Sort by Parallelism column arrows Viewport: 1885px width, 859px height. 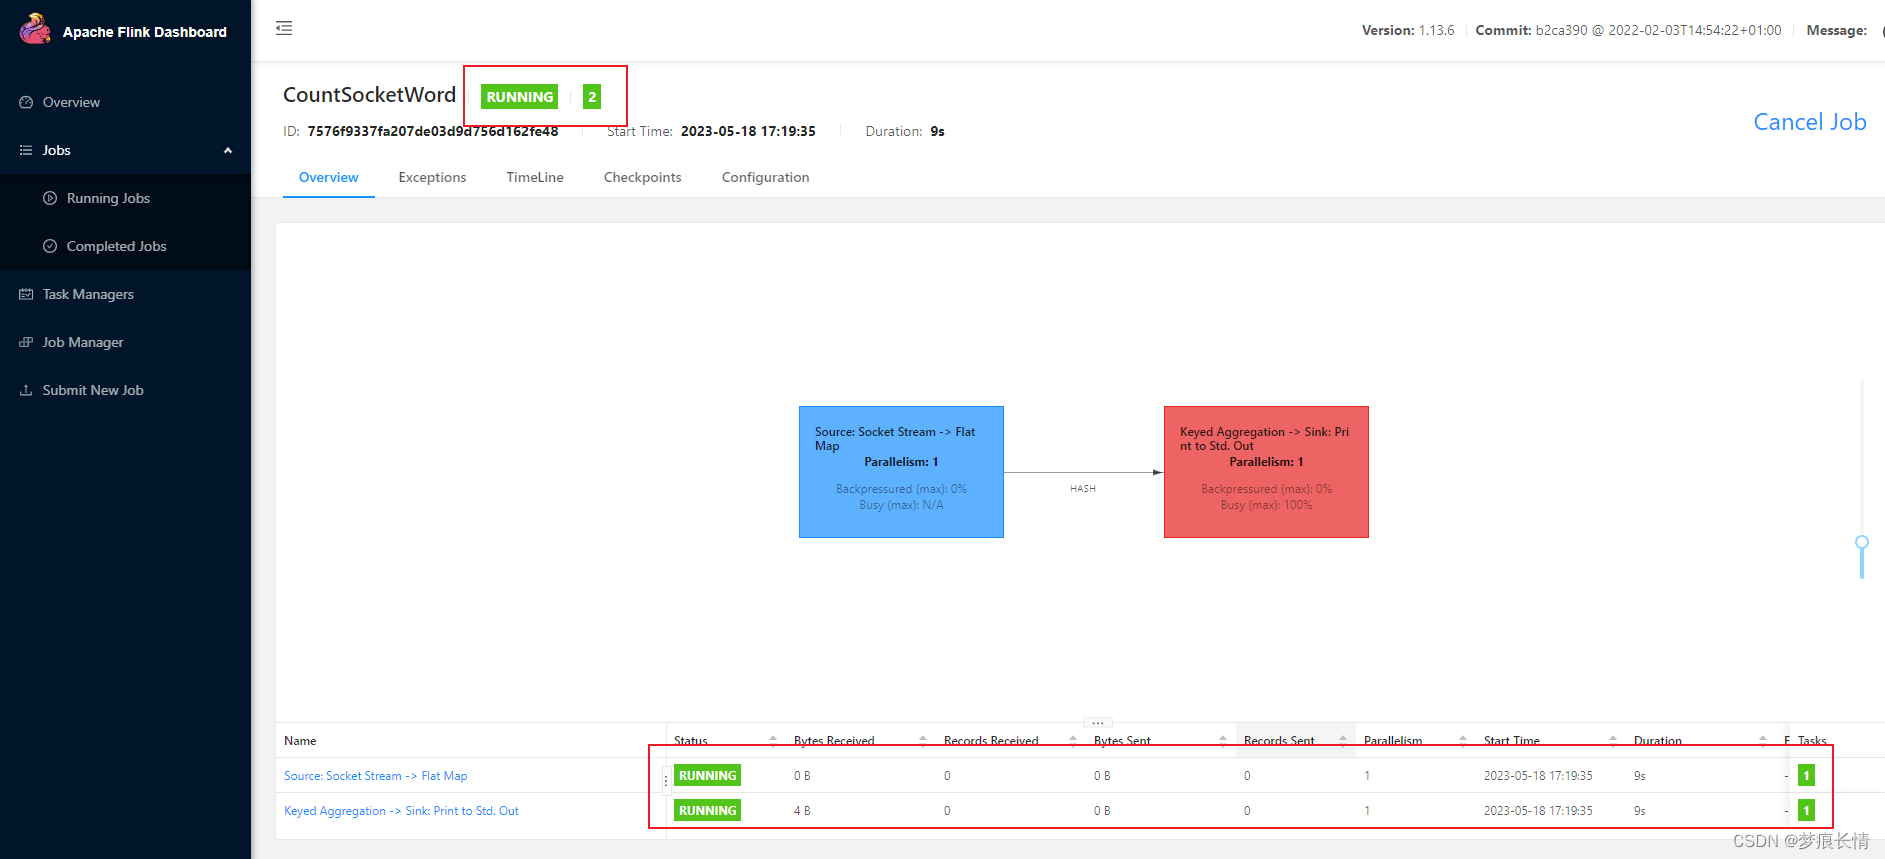[1463, 740]
